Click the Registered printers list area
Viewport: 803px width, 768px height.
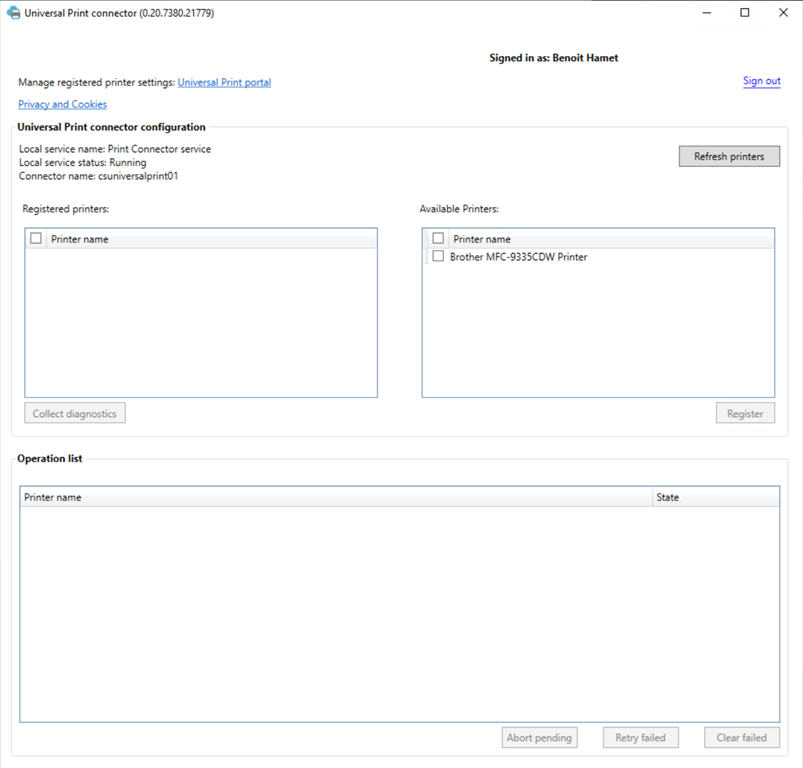pos(200,320)
